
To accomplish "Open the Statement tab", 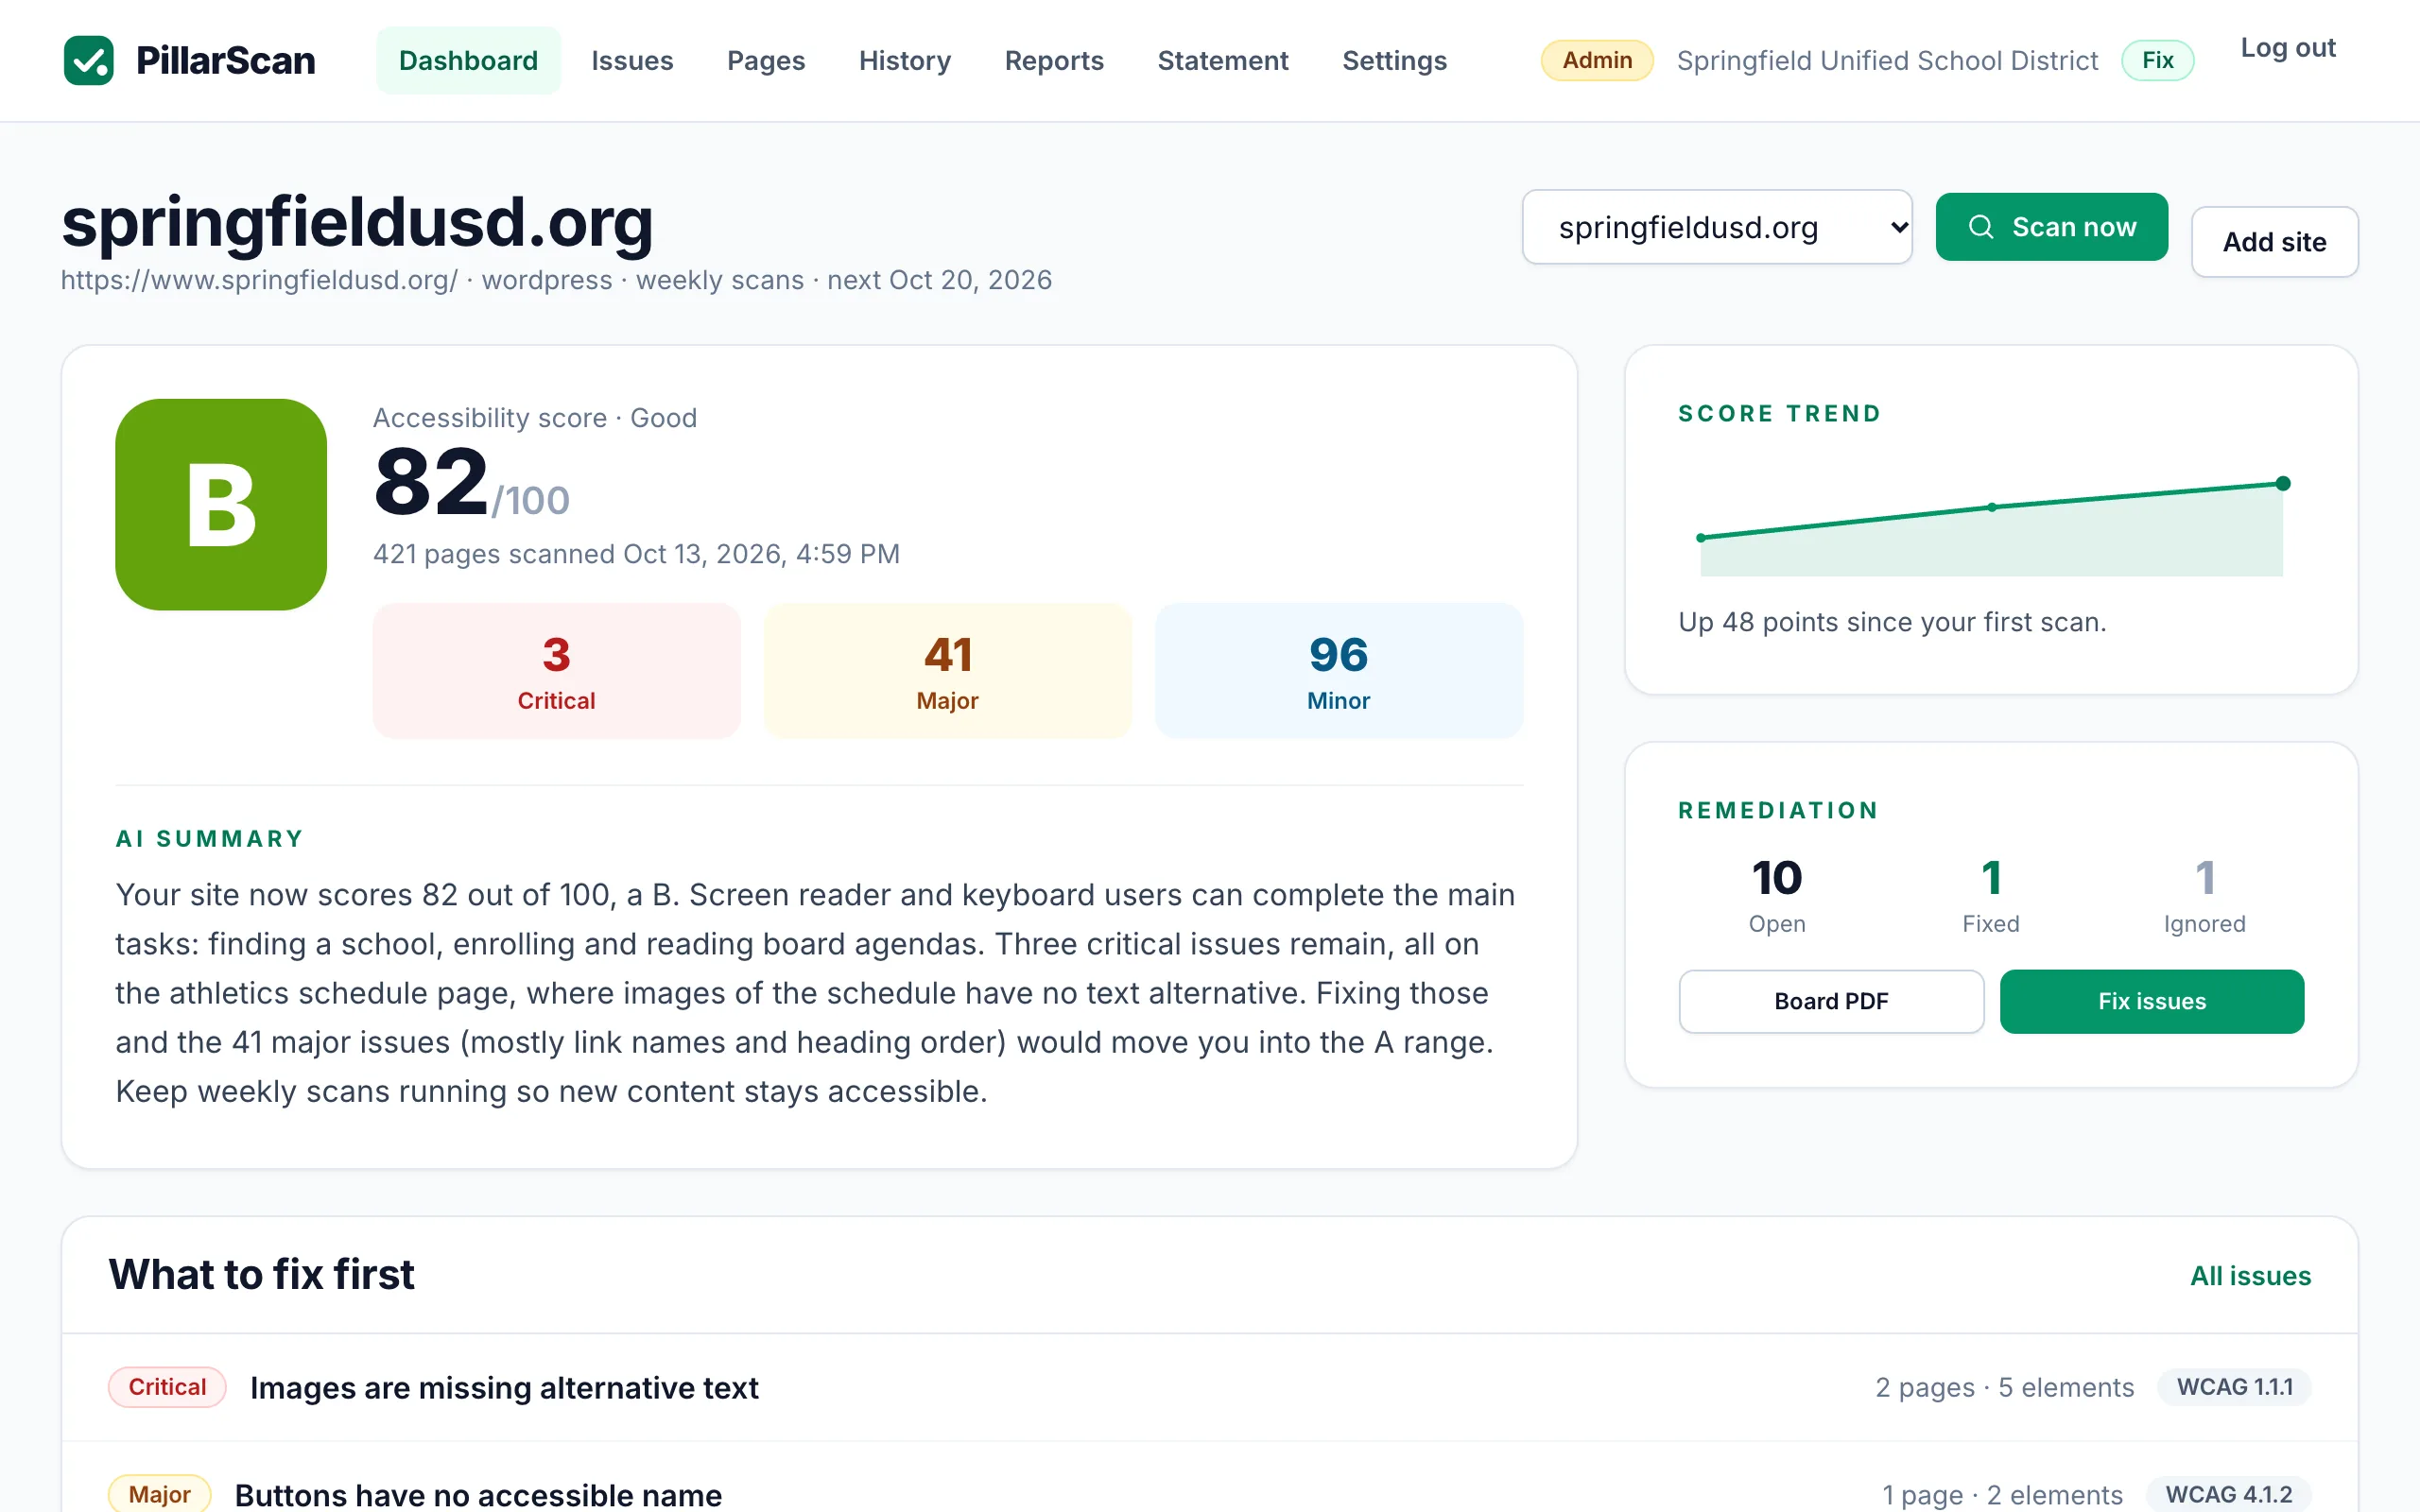I will [x=1223, y=61].
